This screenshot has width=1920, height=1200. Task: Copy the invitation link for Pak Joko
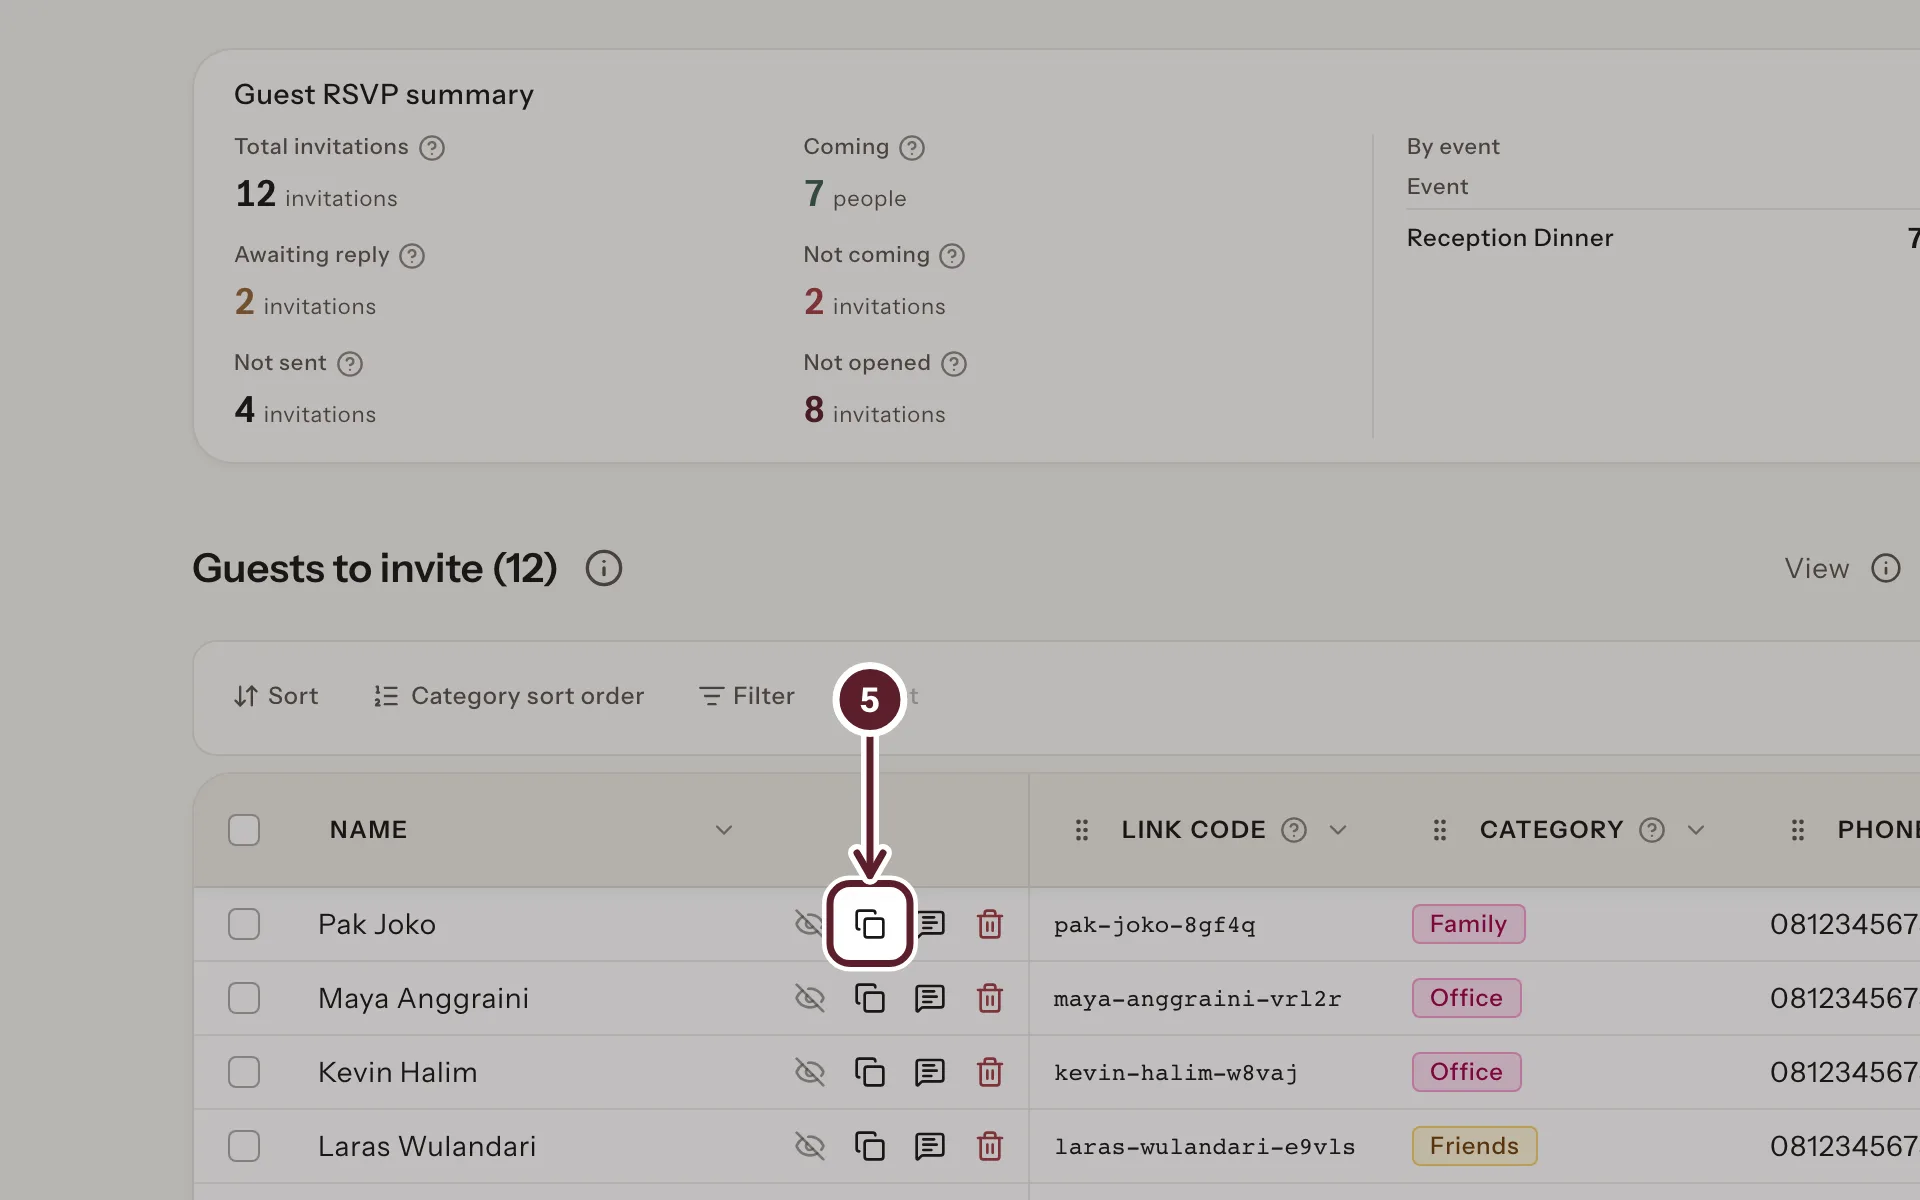(869, 924)
